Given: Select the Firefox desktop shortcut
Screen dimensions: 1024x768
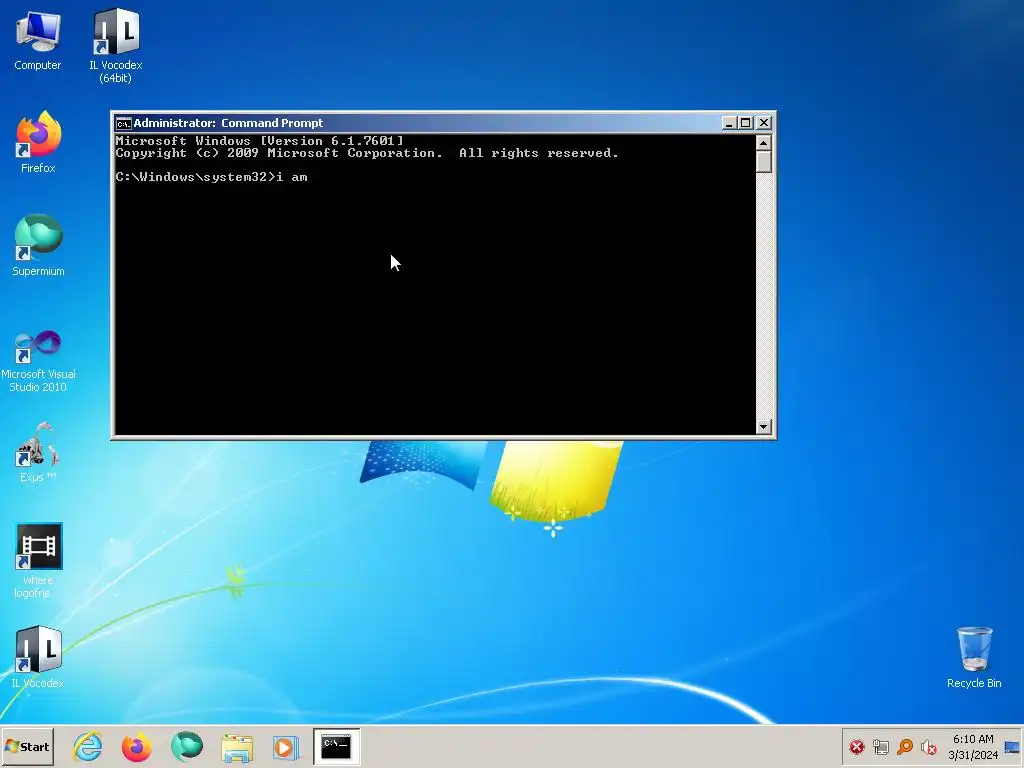Looking at the screenshot, I should (38, 142).
